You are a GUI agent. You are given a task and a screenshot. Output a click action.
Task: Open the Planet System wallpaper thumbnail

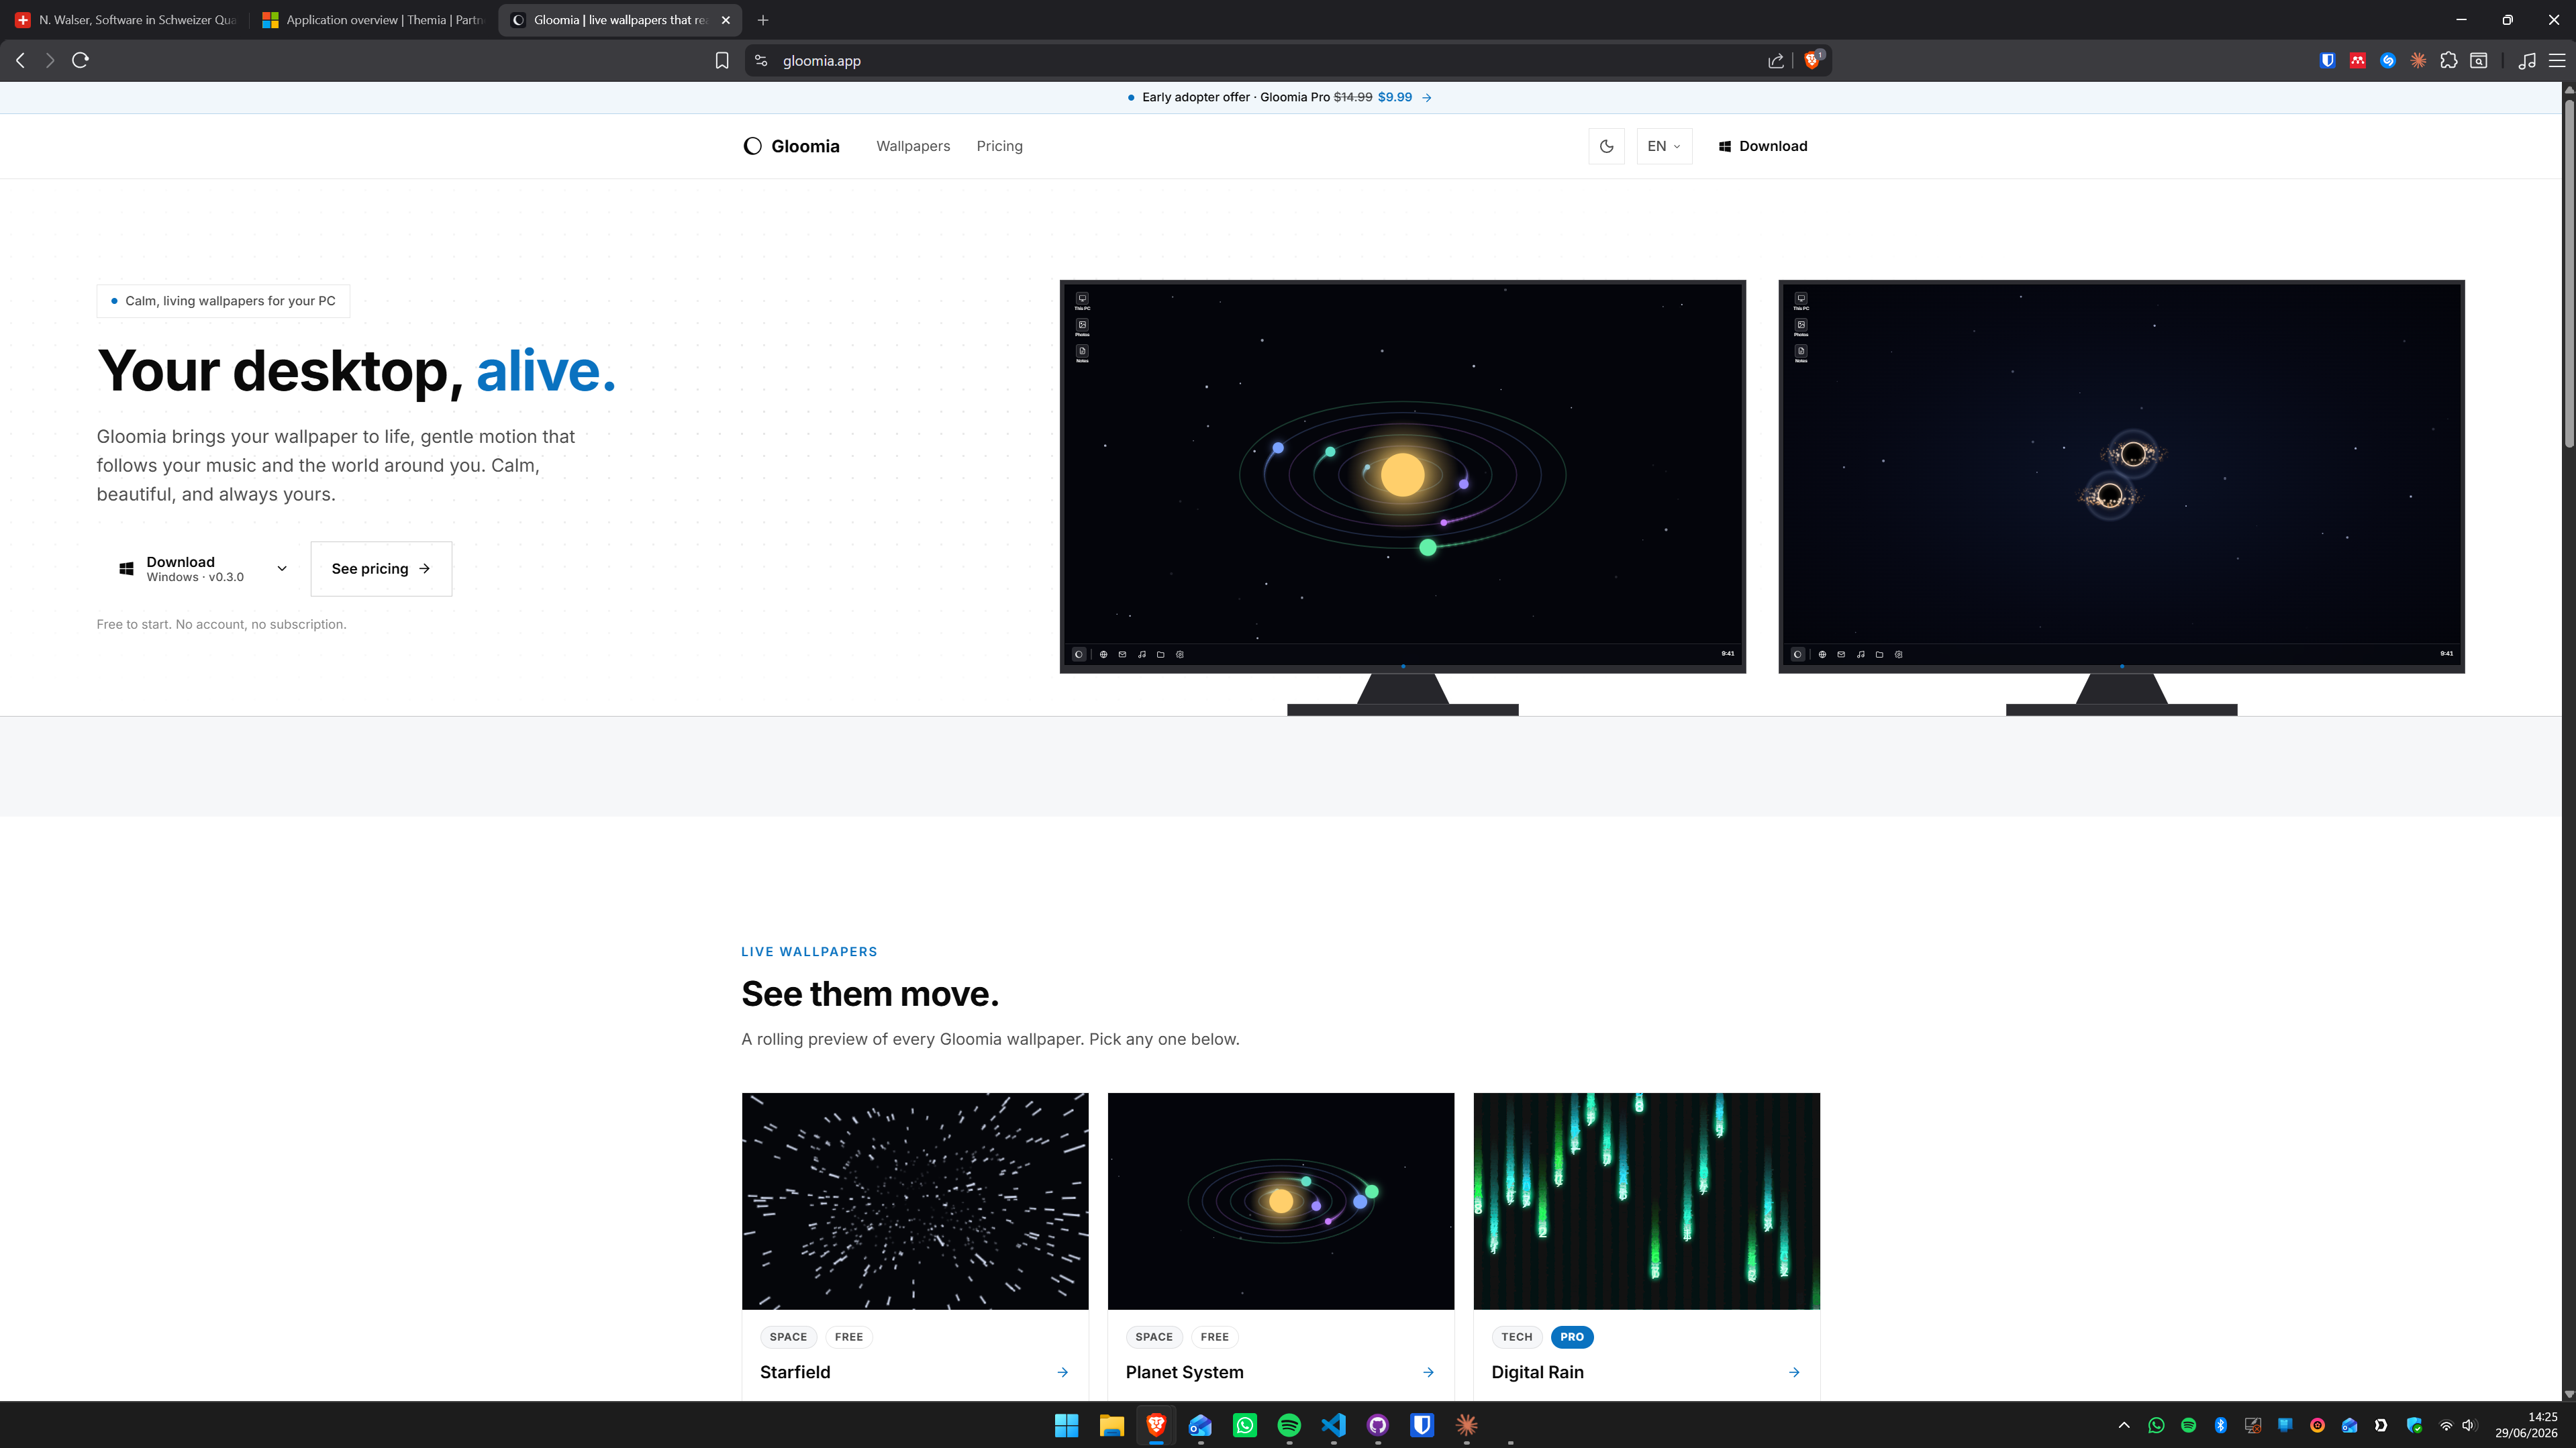1281,1201
